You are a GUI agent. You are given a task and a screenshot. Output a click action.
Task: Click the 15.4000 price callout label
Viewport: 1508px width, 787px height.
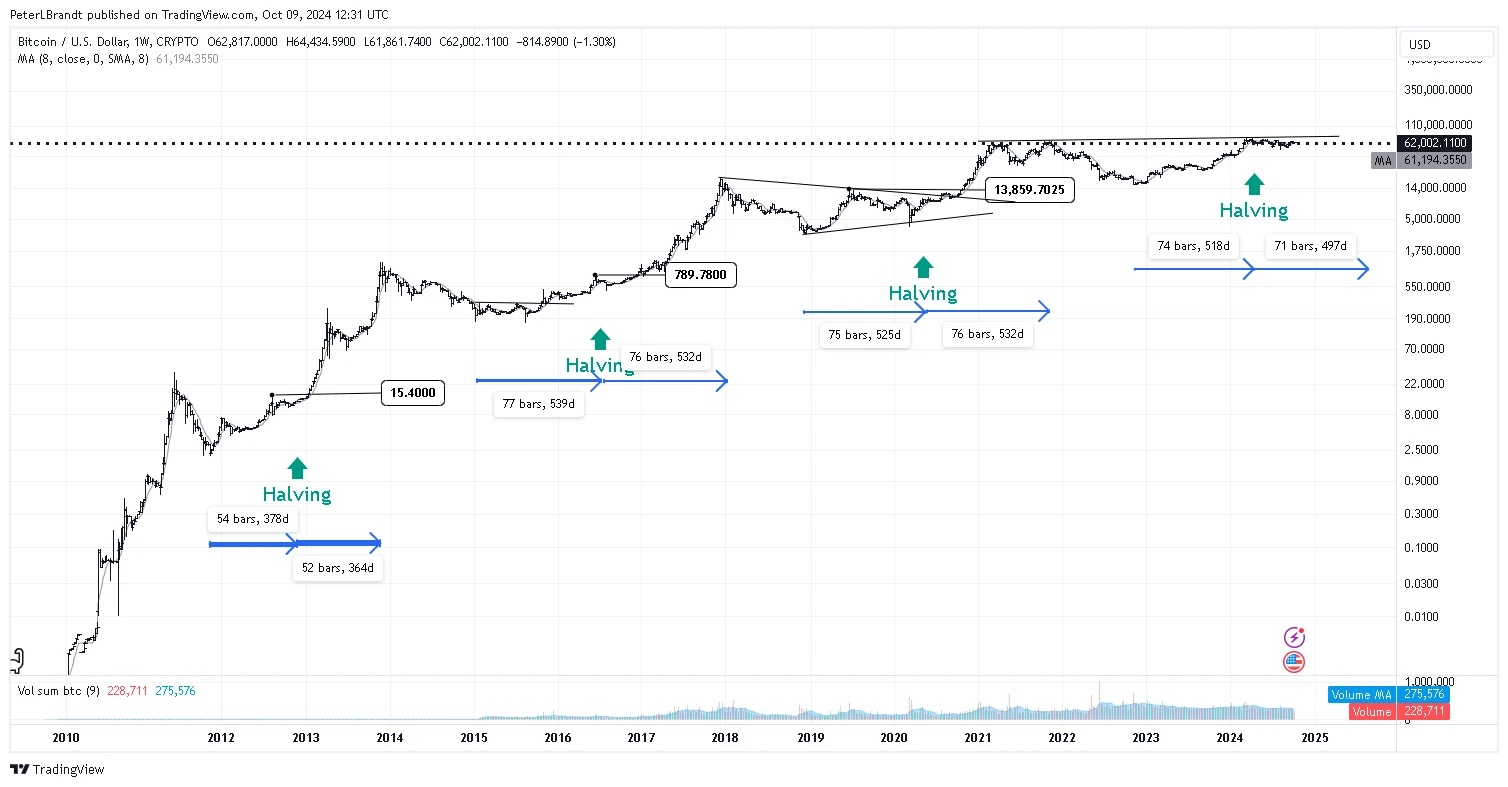(413, 393)
